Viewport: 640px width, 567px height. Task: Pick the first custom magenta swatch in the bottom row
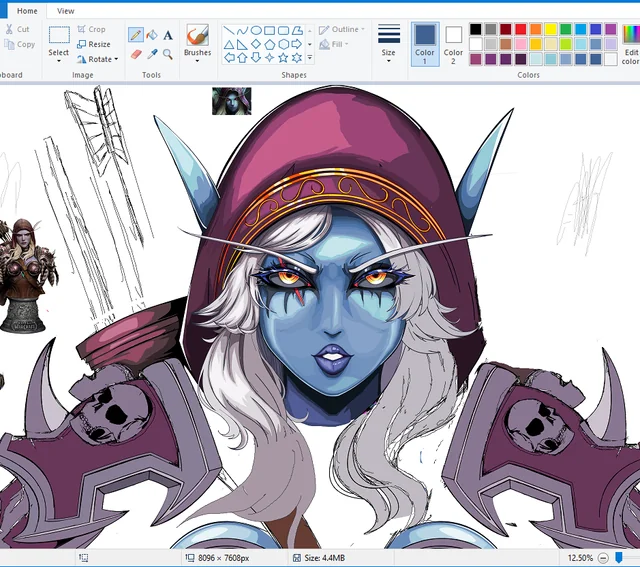476,59
